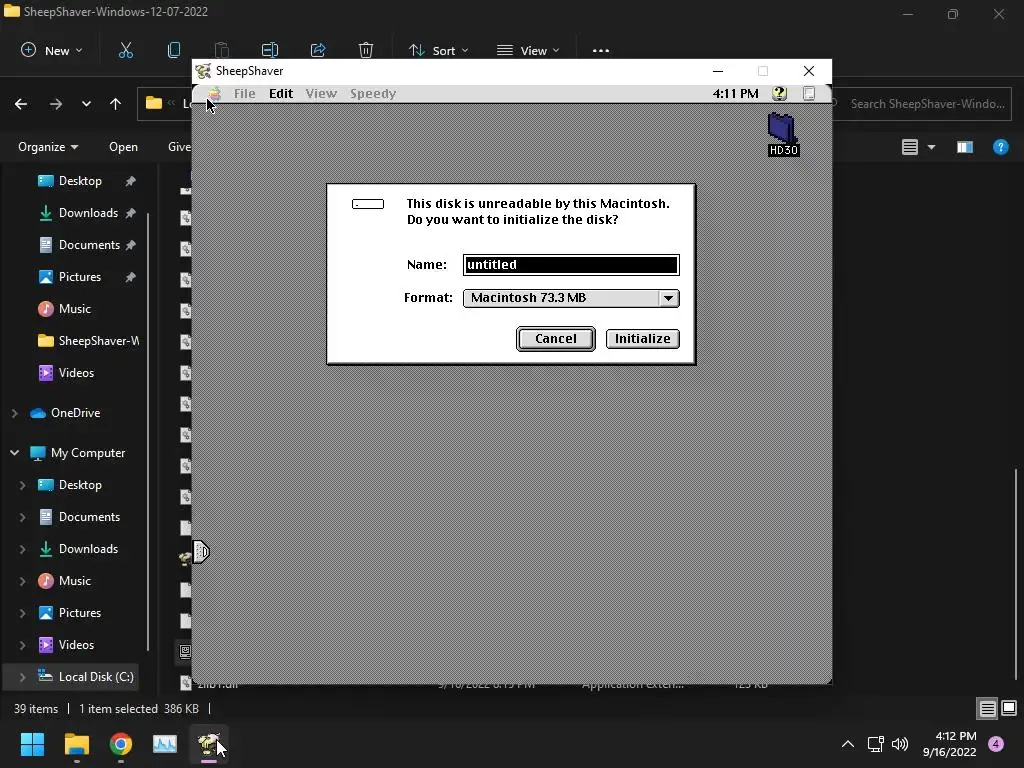Expand Pictures under My Computer

click(23, 613)
